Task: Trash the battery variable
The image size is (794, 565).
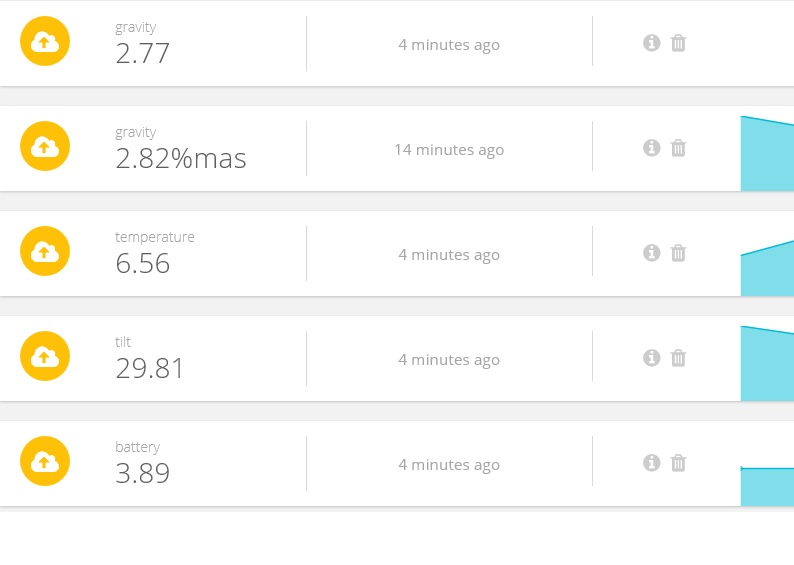Action: click(678, 463)
